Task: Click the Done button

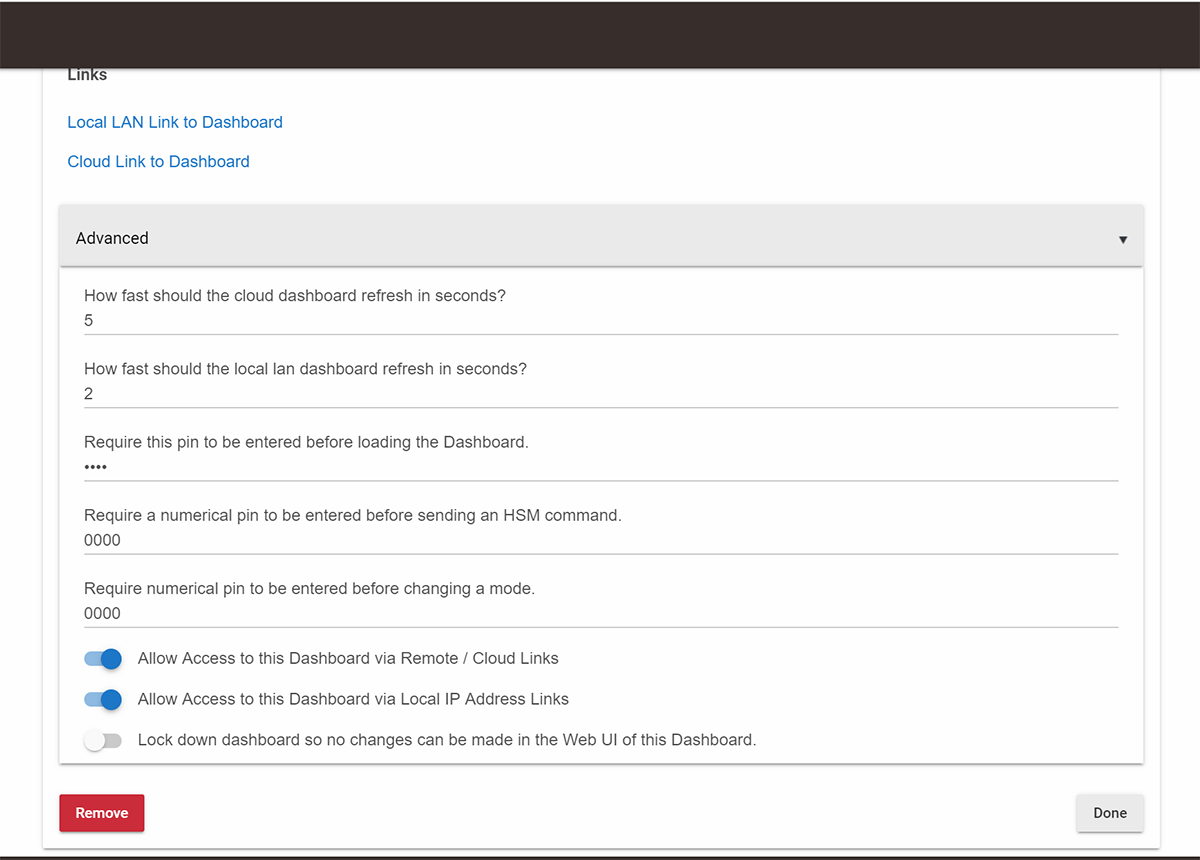Action: [x=1110, y=813]
